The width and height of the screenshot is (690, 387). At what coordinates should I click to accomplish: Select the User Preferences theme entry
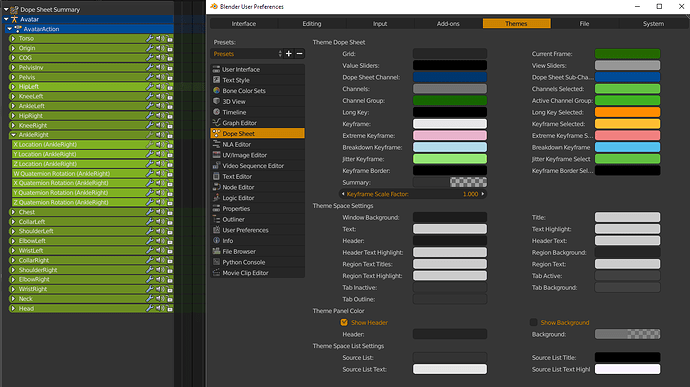258,230
